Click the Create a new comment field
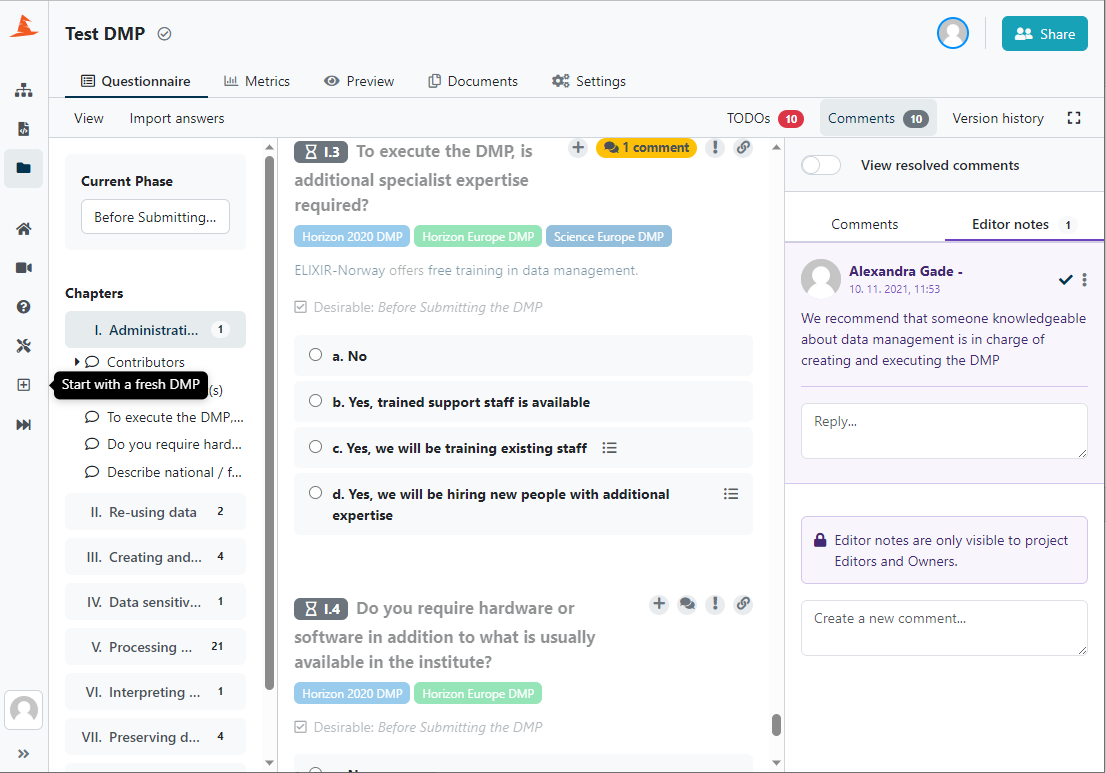Image resolution: width=1106 pixels, height=773 pixels. pos(944,628)
